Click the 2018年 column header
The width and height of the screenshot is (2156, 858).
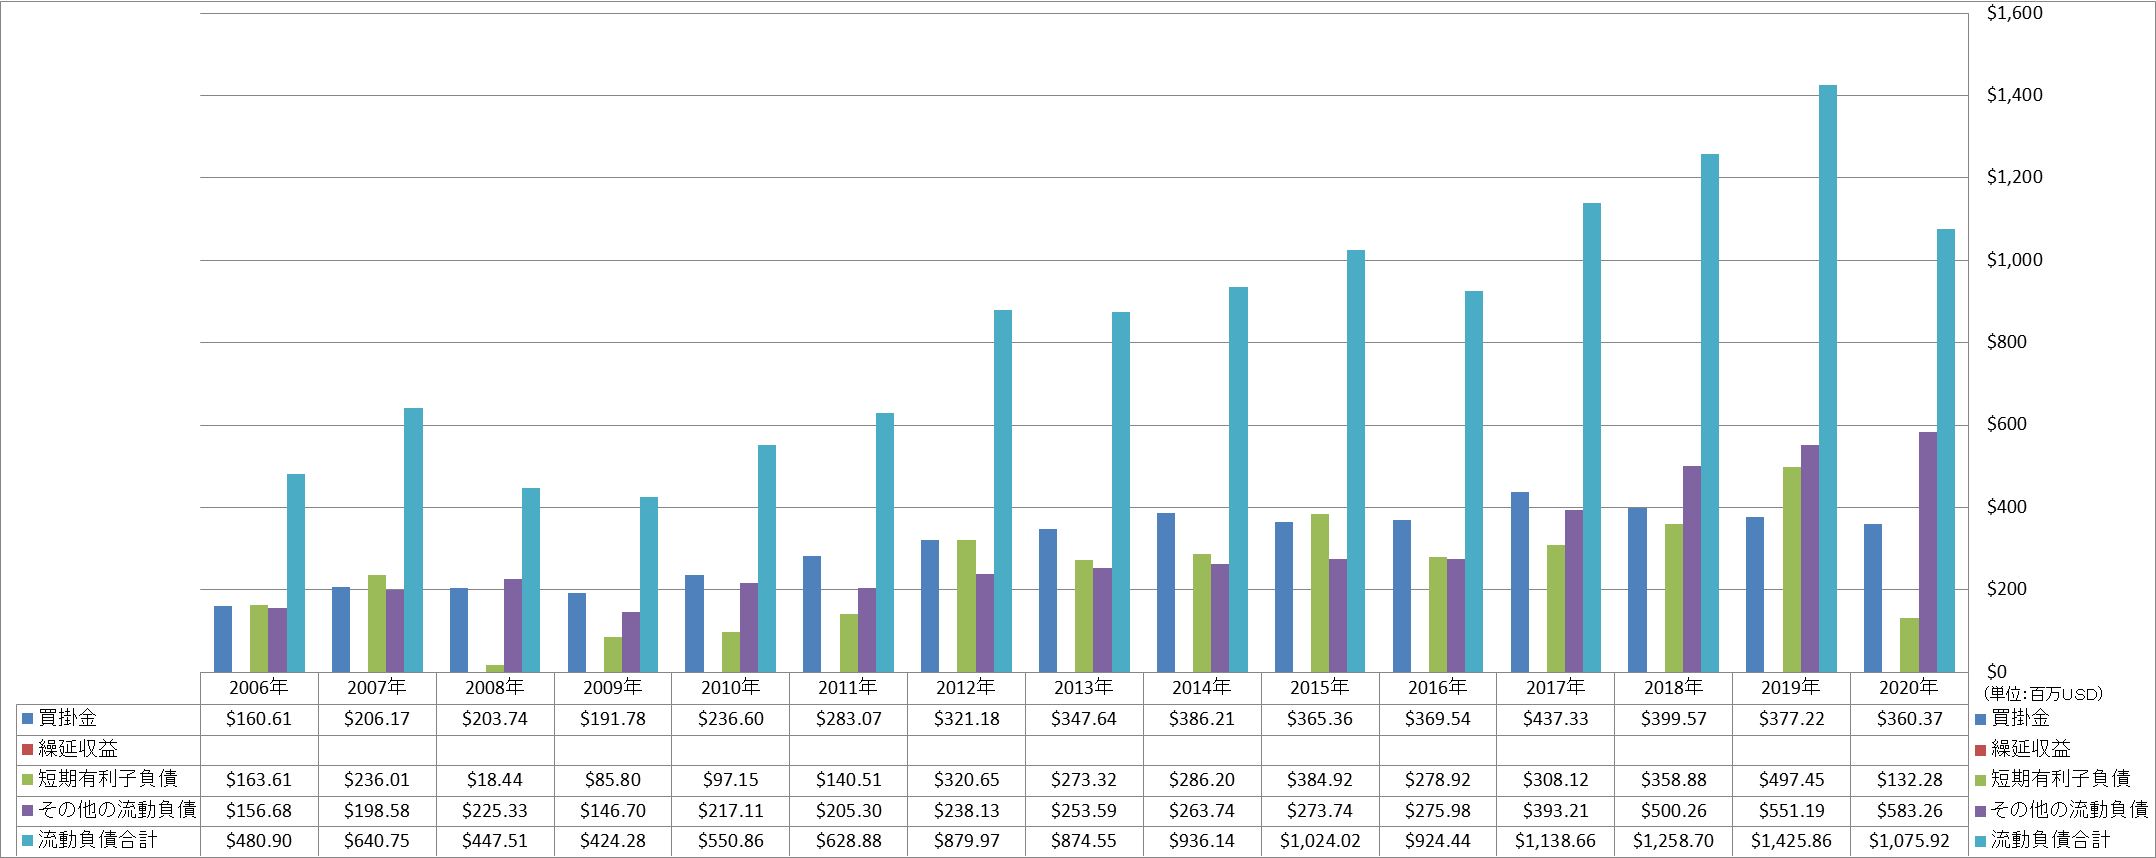coord(1674,688)
